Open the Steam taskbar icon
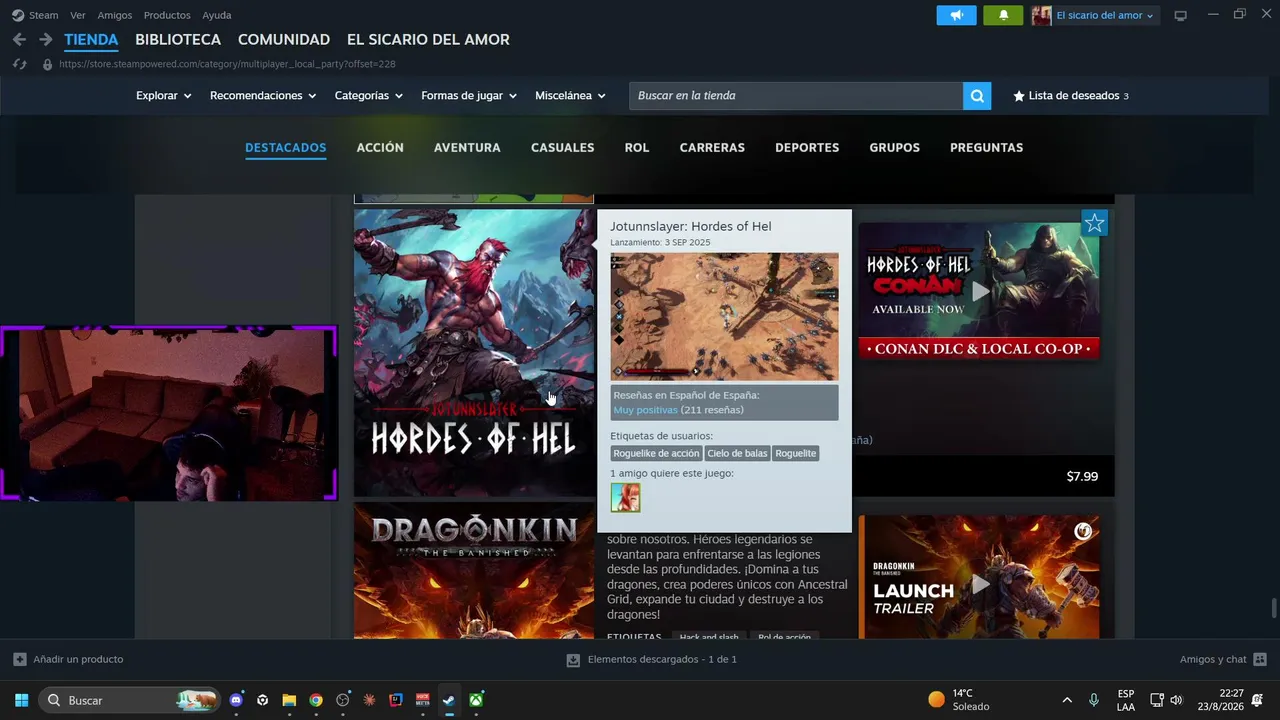Screen dimensions: 1280x720 click(x=450, y=700)
